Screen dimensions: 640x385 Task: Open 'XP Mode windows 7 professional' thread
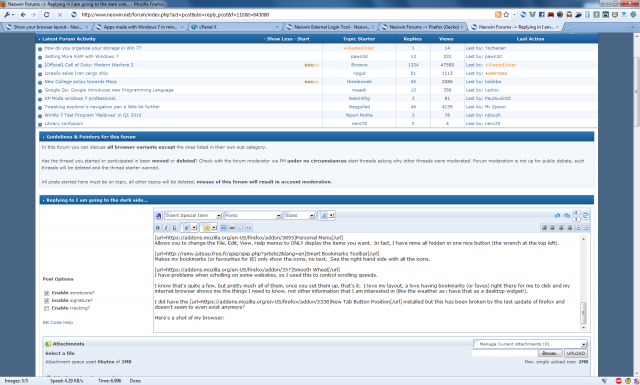[80, 98]
